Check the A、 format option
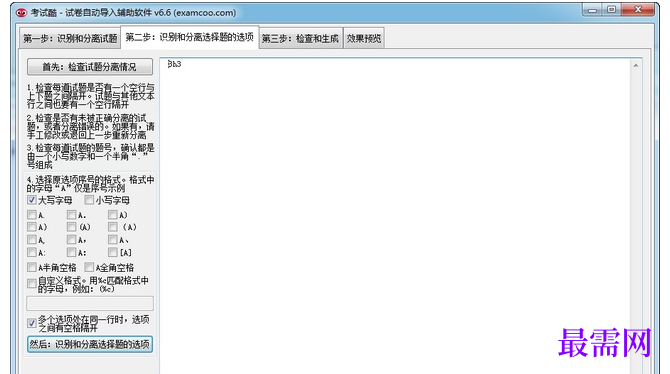Viewport: 670px width, 374px height. pos(113,240)
